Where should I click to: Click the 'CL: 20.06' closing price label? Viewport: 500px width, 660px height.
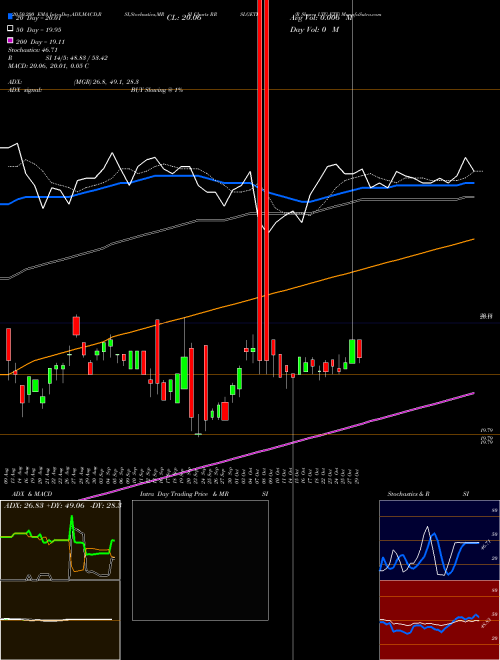coord(184,18)
